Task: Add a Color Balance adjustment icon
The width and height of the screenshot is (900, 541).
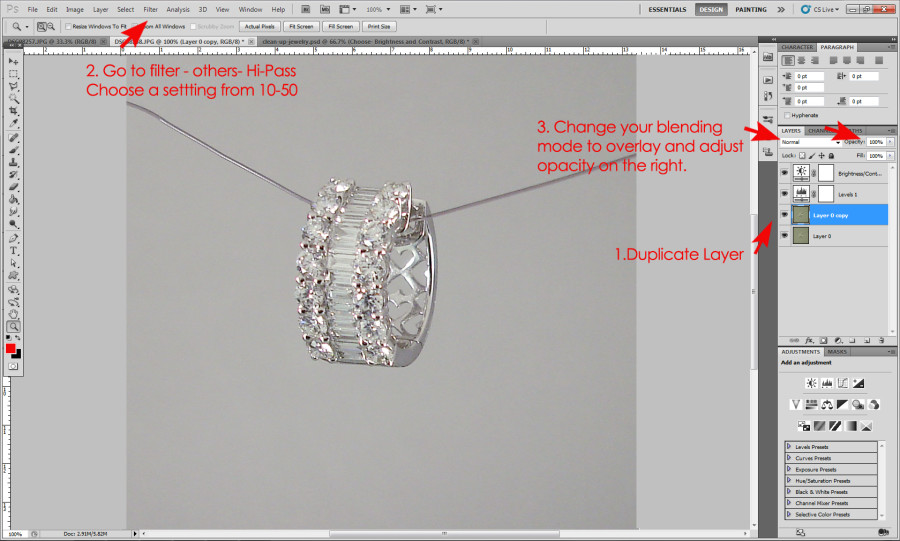Action: pyautogui.click(x=827, y=404)
